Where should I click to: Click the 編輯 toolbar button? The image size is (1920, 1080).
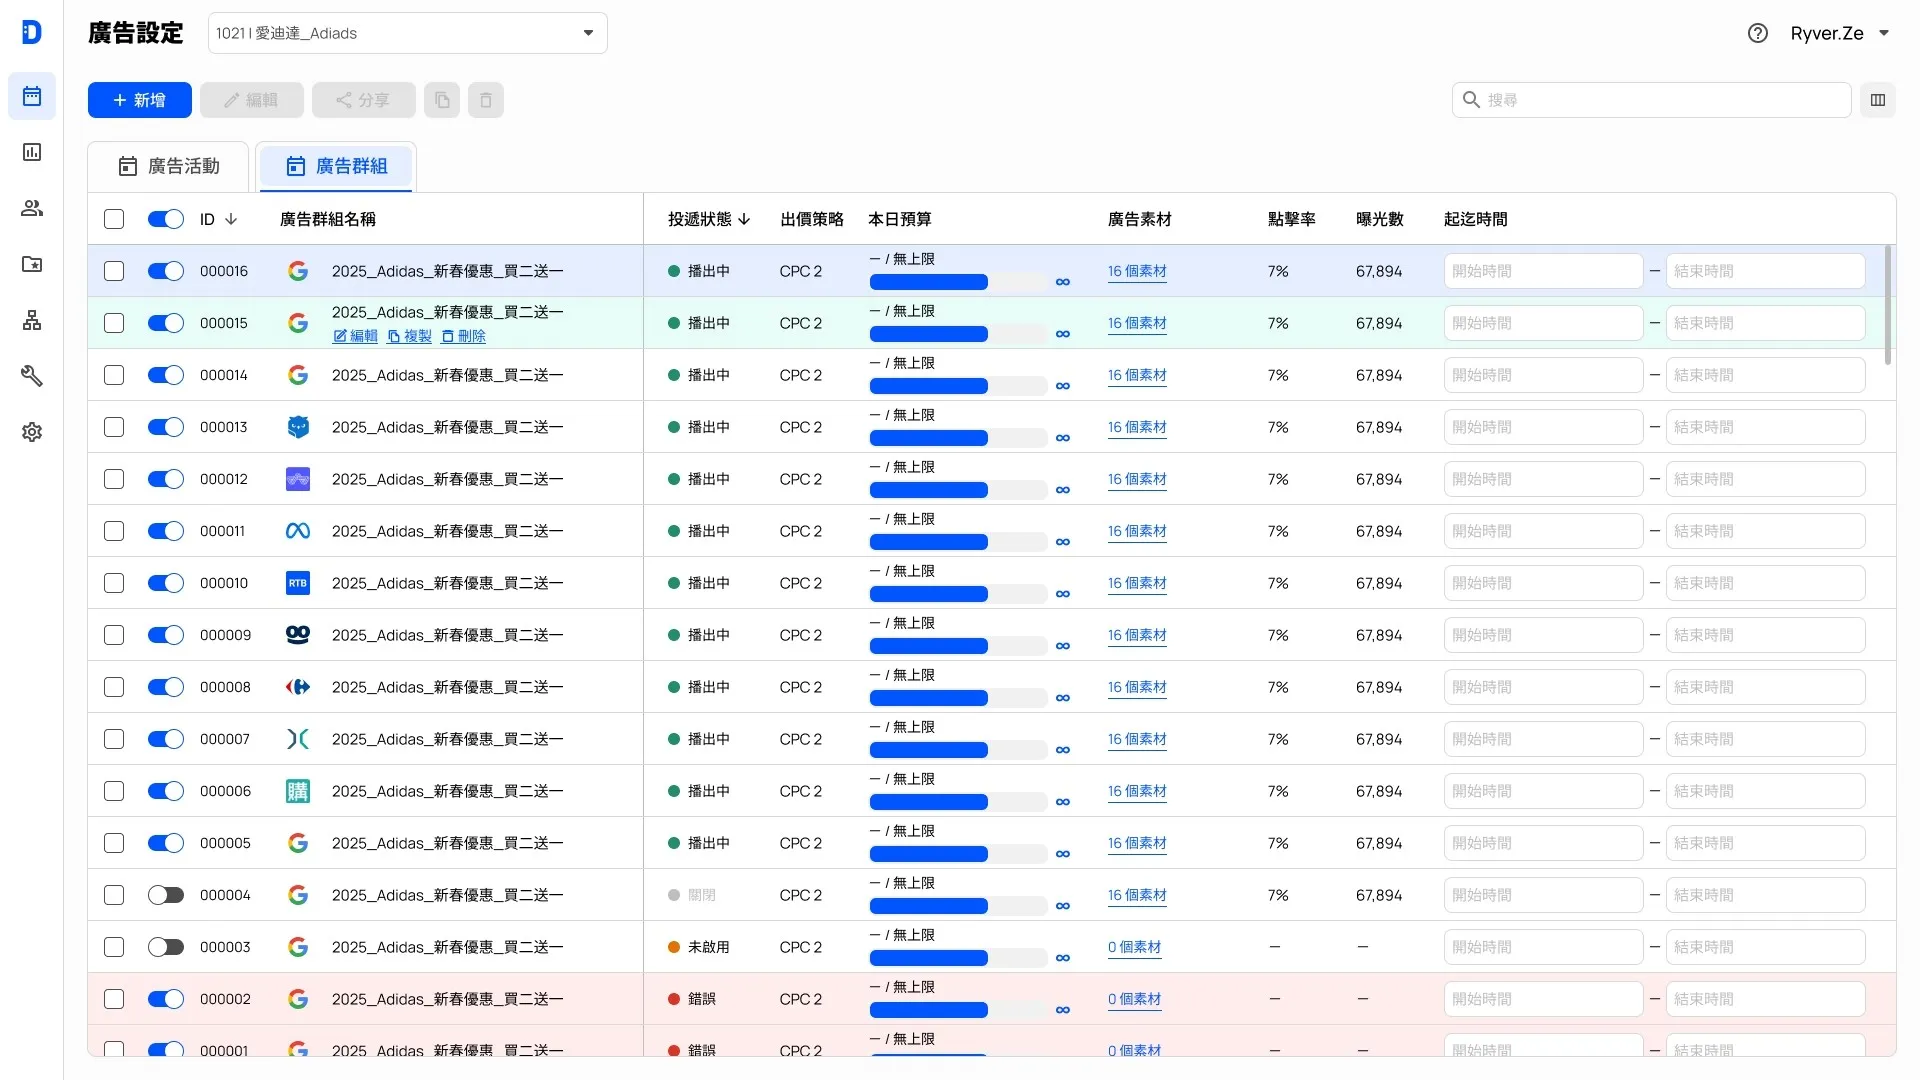point(252,100)
